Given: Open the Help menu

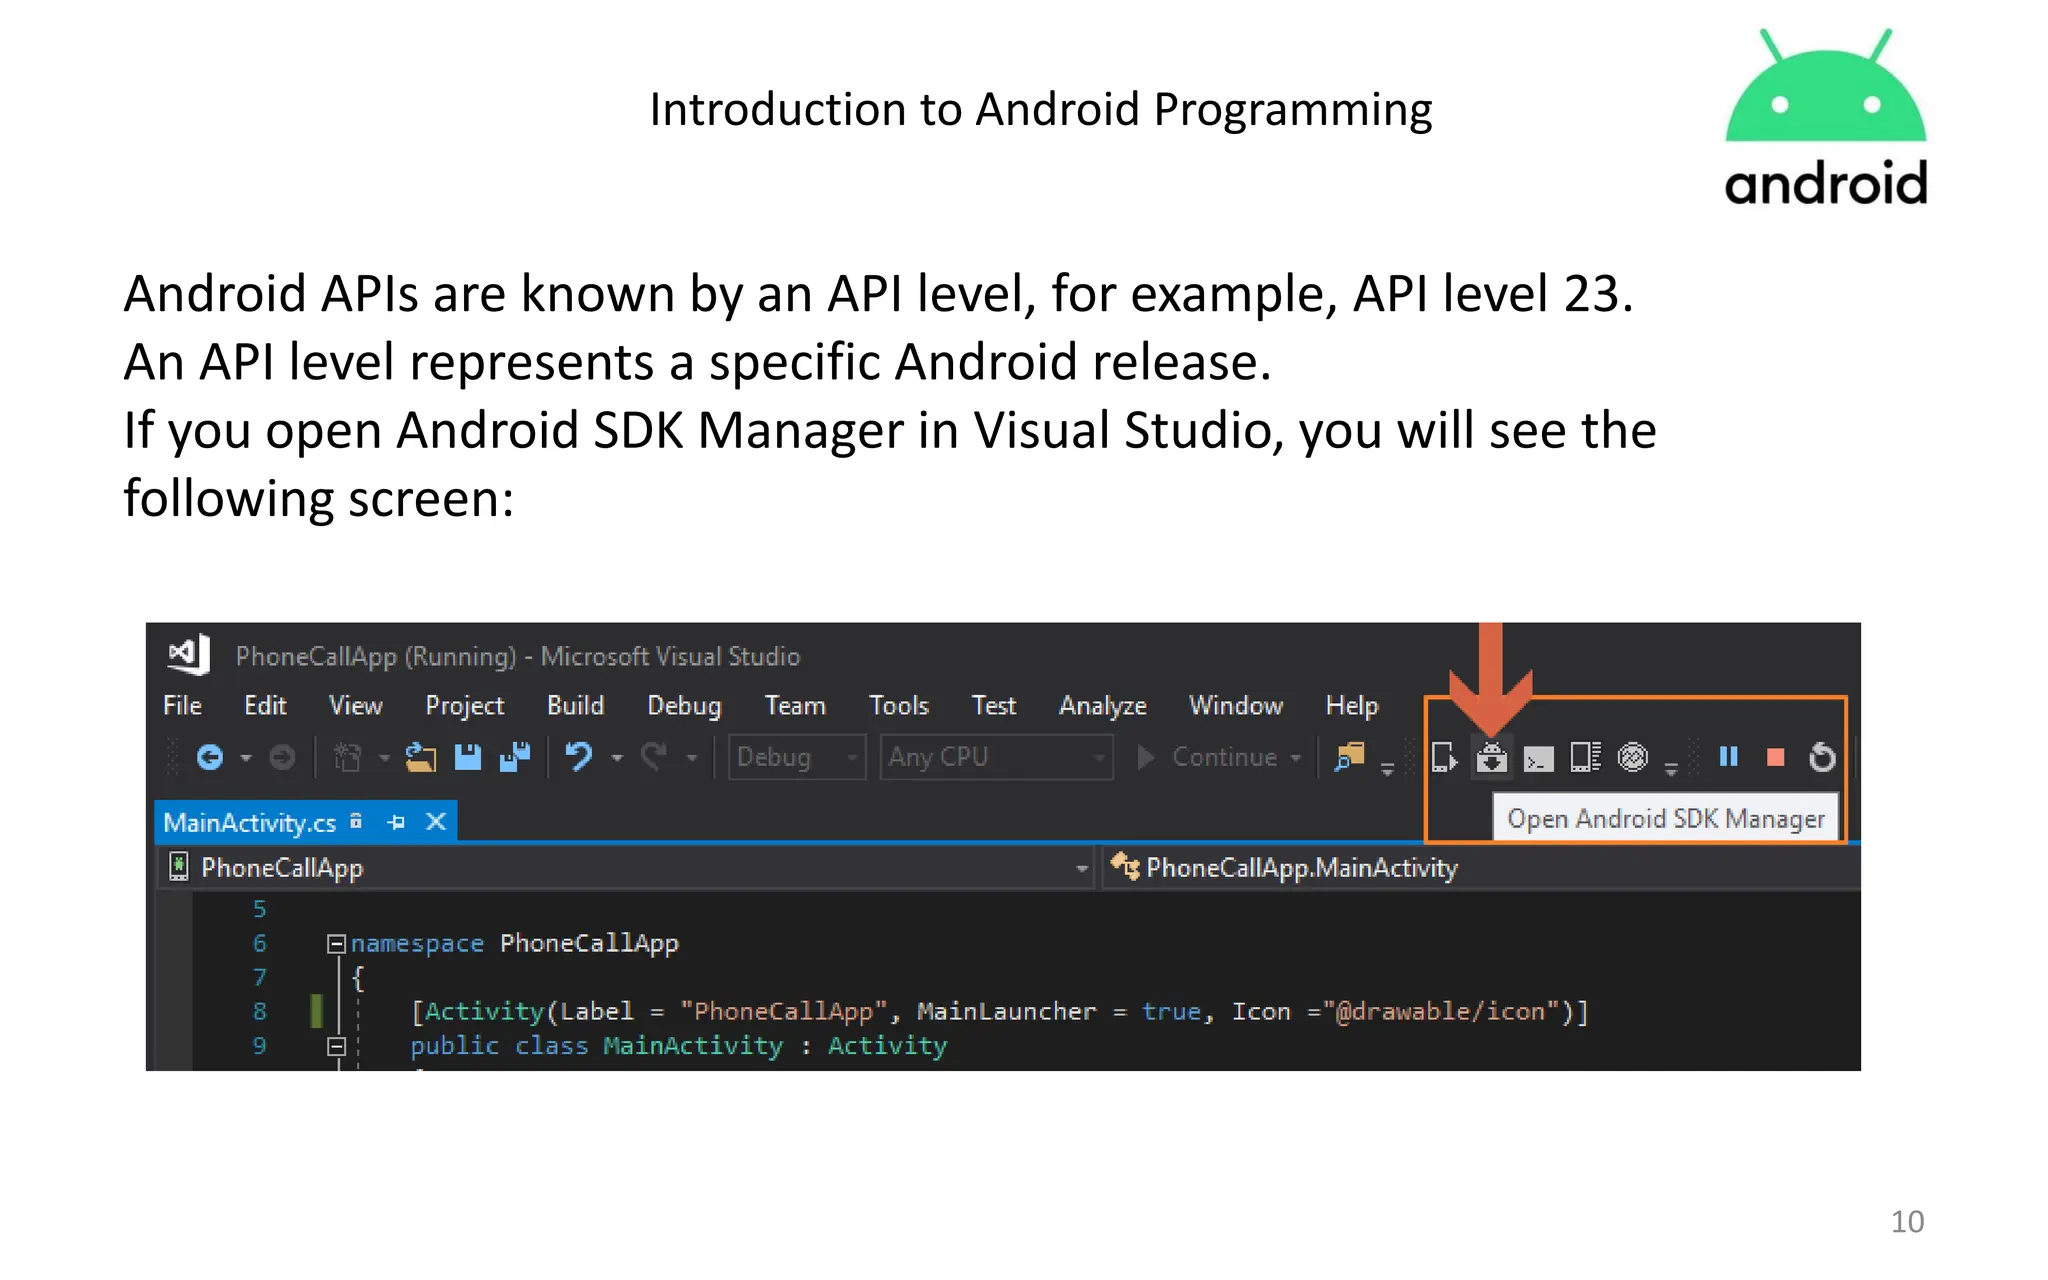Looking at the screenshot, I should [x=1351, y=706].
